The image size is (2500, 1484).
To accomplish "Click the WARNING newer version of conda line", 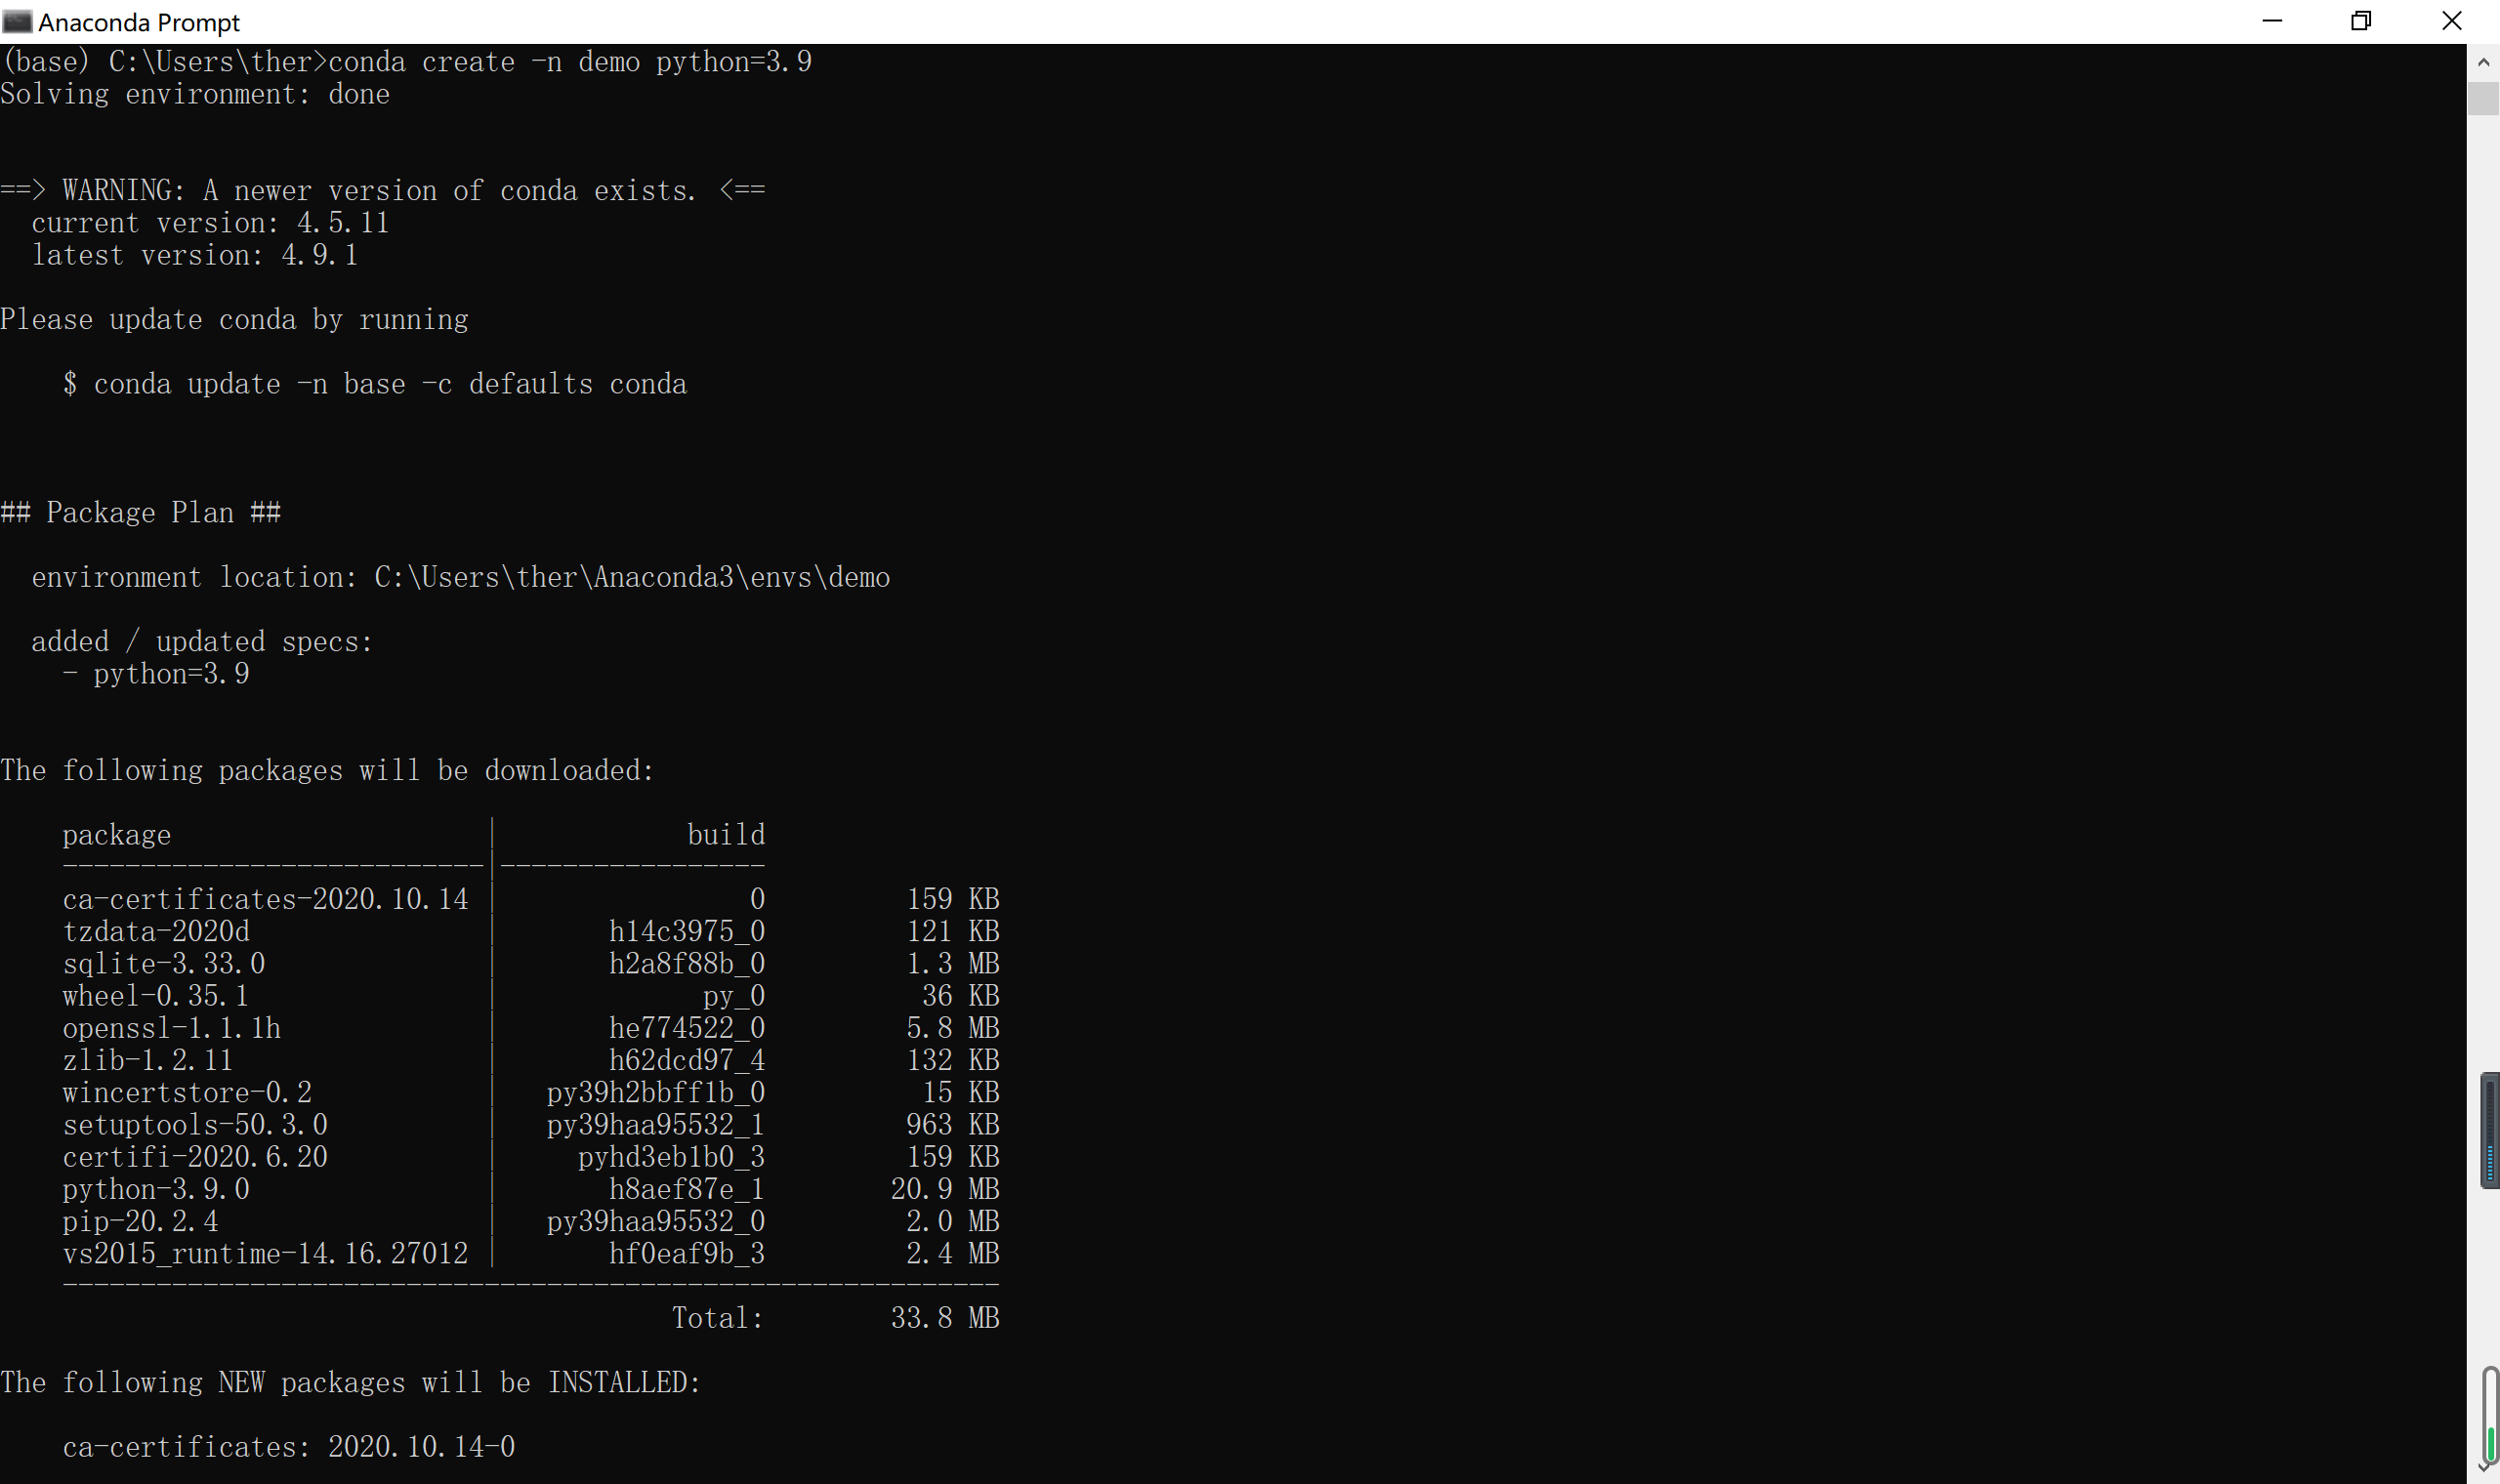I will pos(383,190).
